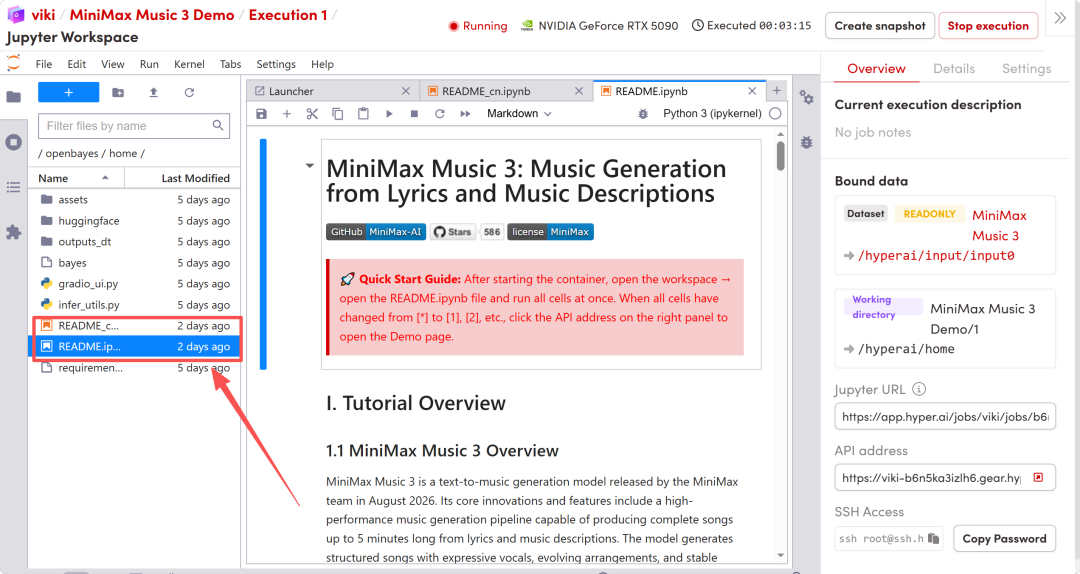1080x574 pixels.
Task: Restart kernel and run all cells
Action: [466, 114]
